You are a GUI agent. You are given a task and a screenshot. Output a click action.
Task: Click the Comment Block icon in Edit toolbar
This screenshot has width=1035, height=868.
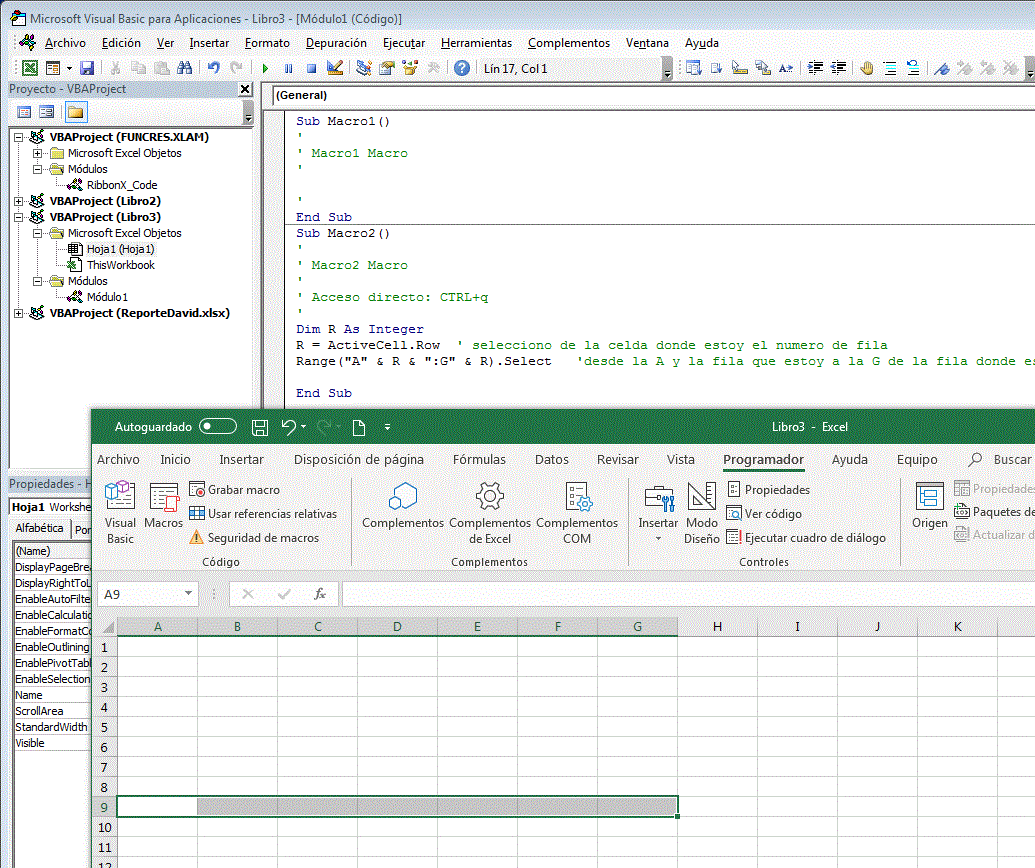[890, 68]
